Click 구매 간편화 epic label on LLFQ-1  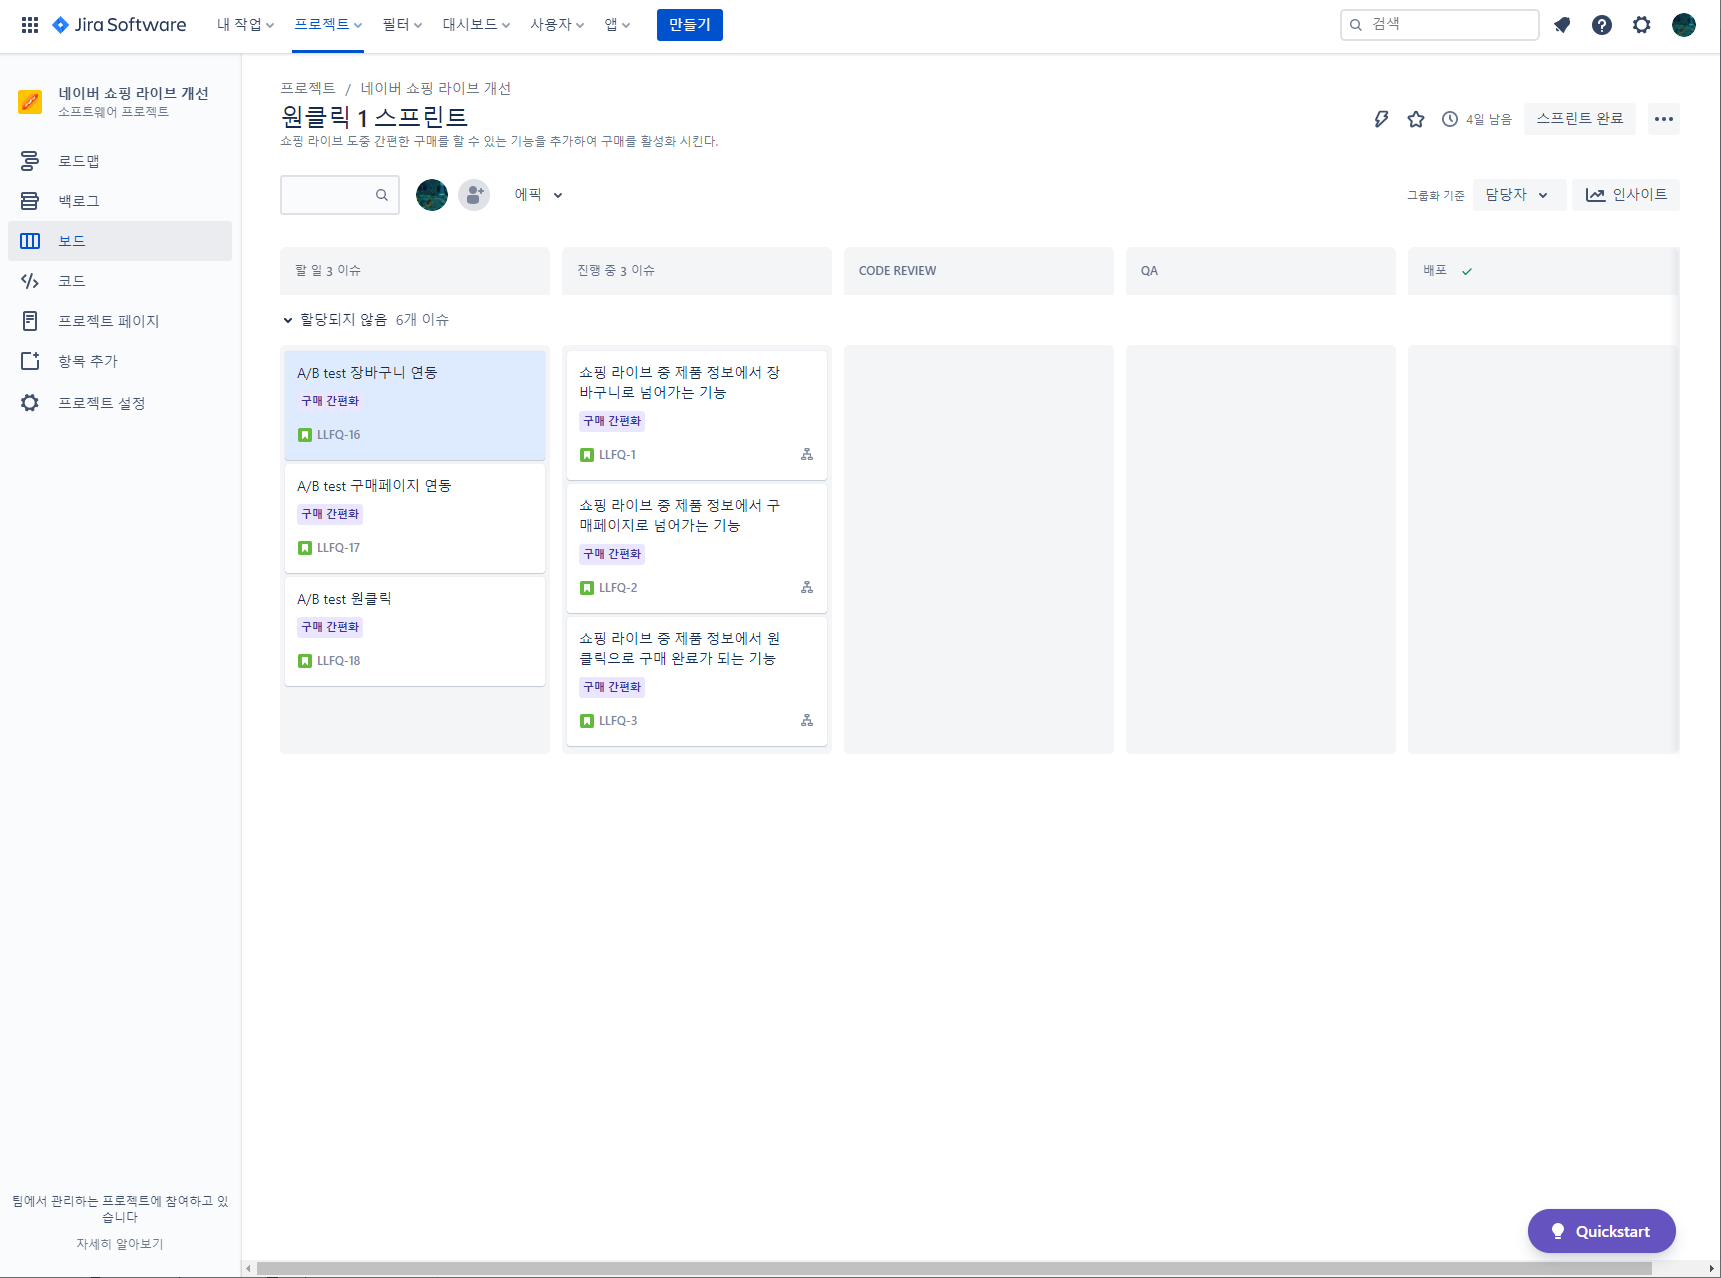(x=612, y=421)
